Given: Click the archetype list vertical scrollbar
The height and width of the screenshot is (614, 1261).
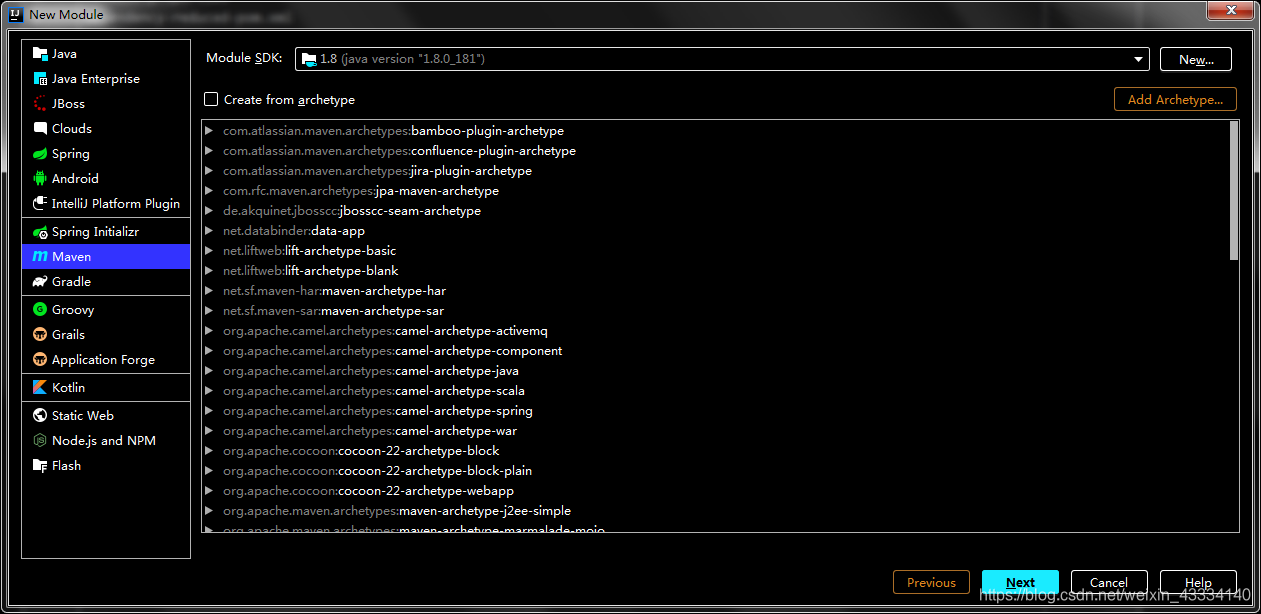Looking at the screenshot, I should [x=1234, y=190].
